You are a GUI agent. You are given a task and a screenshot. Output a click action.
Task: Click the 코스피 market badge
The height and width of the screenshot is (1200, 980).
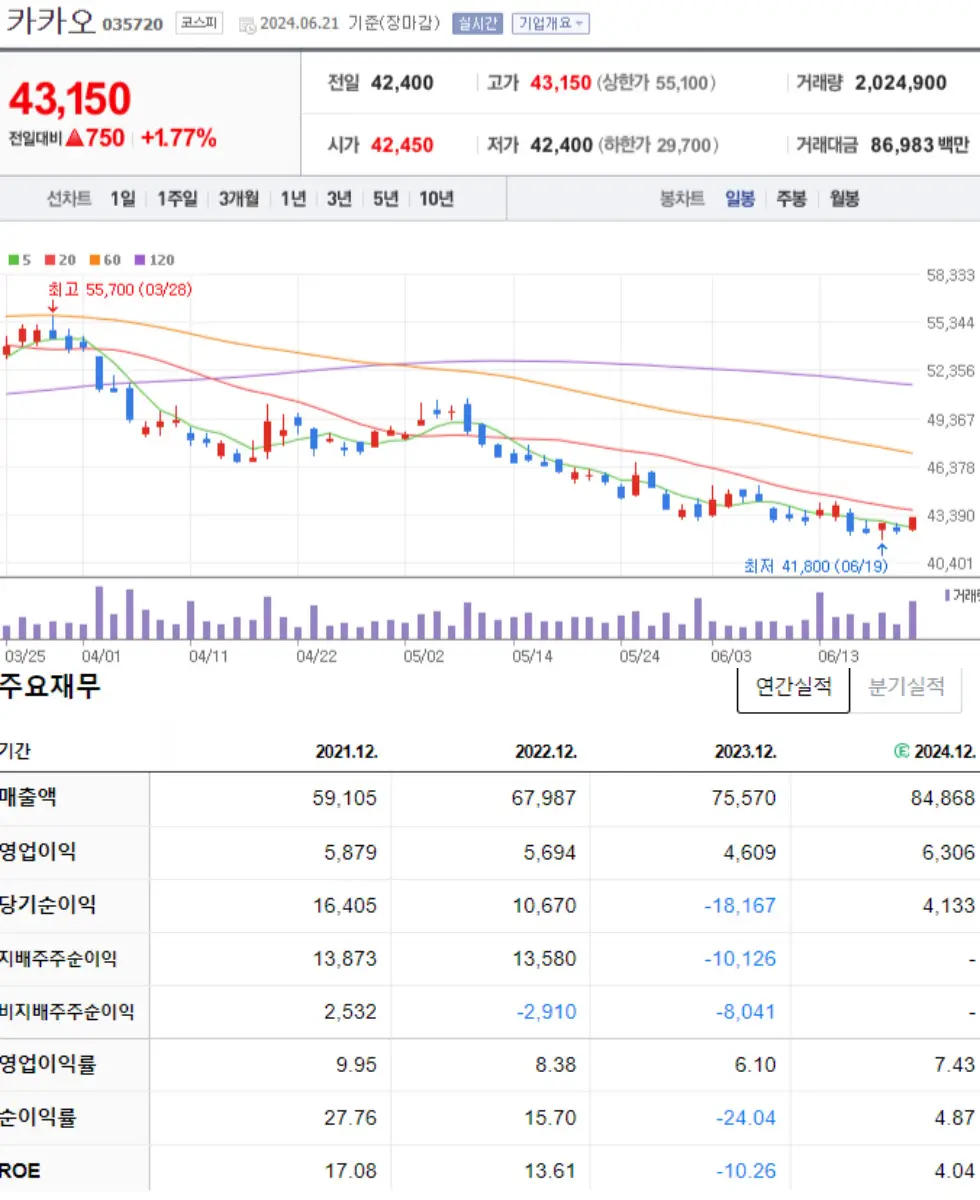(x=200, y=23)
